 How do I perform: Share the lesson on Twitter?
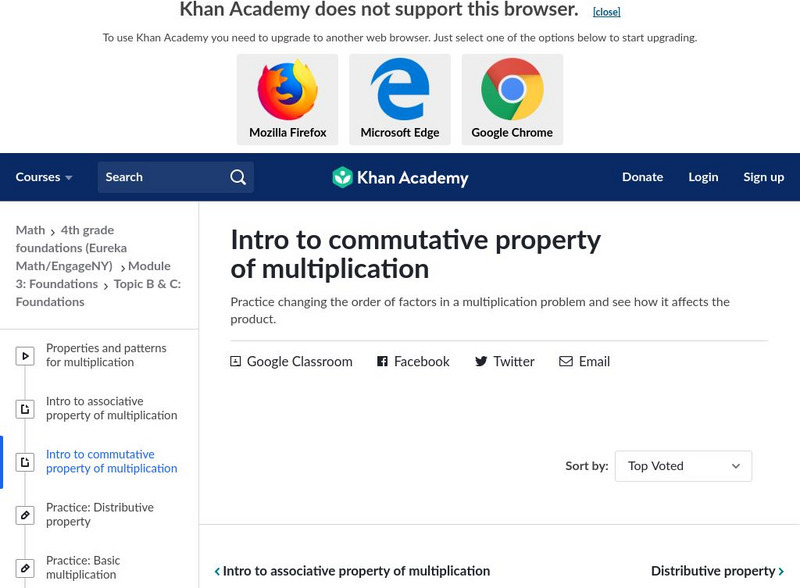click(504, 361)
